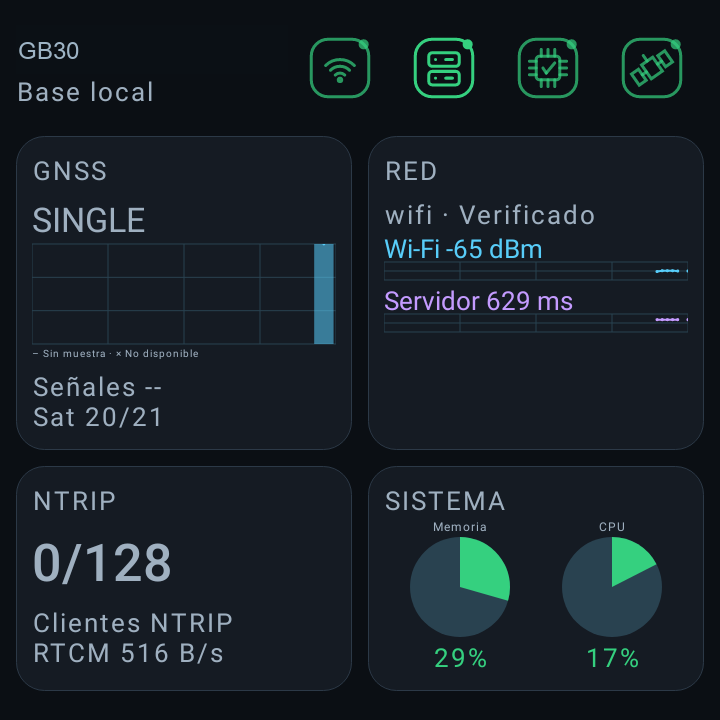Select the 17% CPU value

click(613, 658)
